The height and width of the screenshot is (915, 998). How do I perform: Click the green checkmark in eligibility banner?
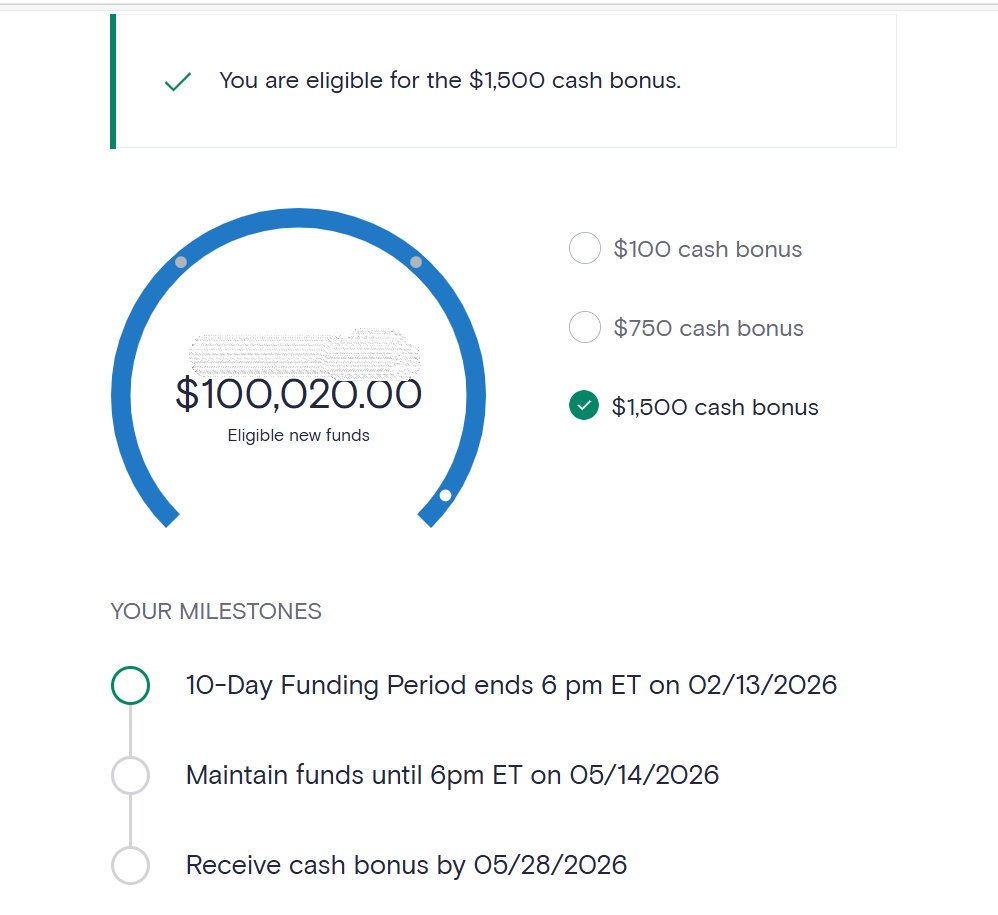click(x=178, y=82)
